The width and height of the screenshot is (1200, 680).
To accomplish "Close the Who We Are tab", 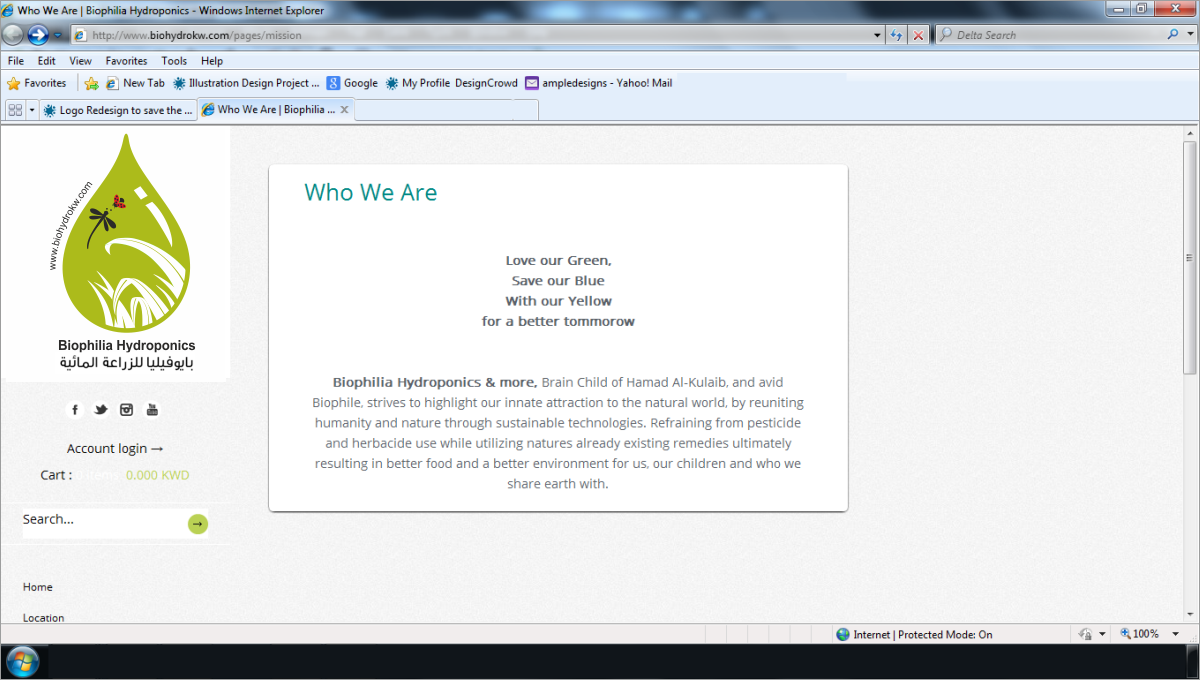I will [x=345, y=110].
